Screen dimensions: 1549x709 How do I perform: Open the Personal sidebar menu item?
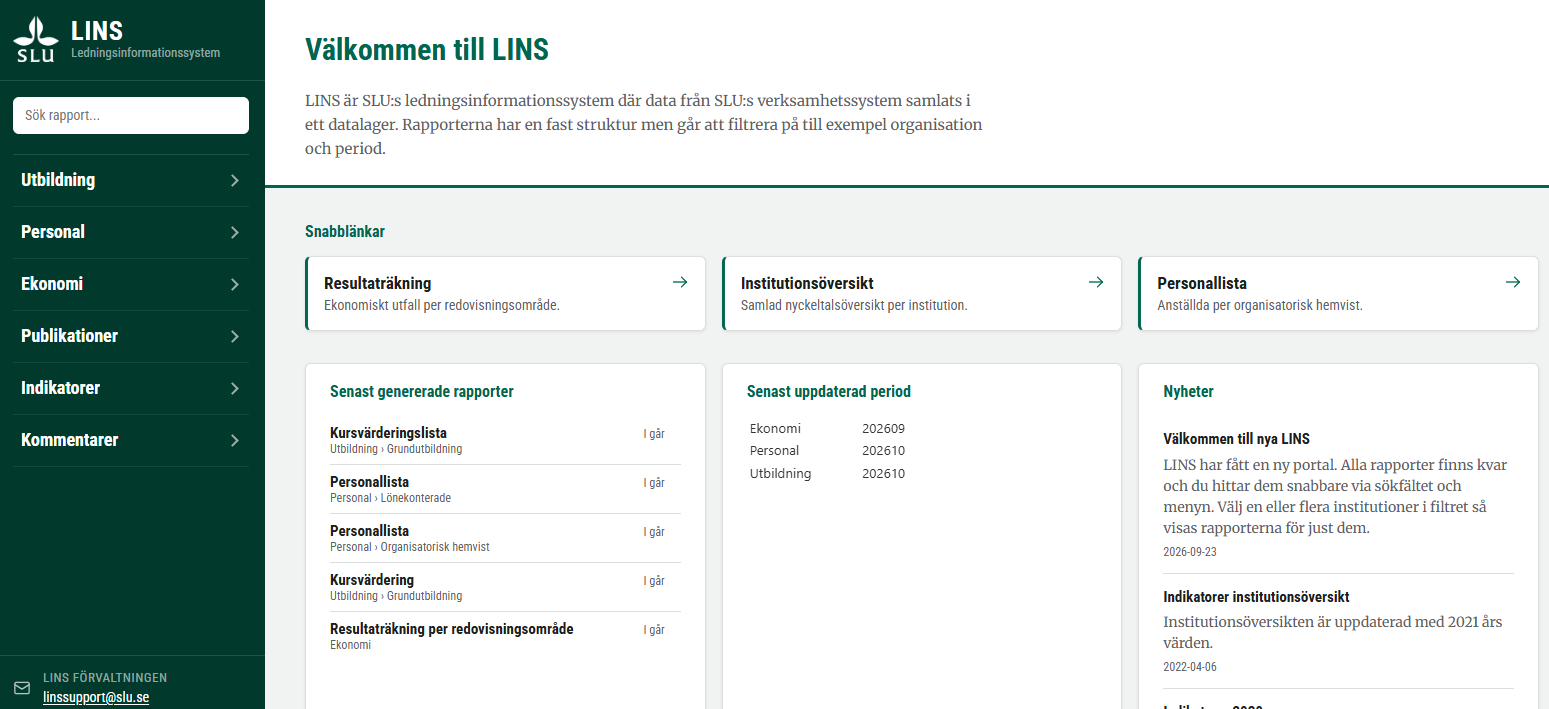coord(131,232)
